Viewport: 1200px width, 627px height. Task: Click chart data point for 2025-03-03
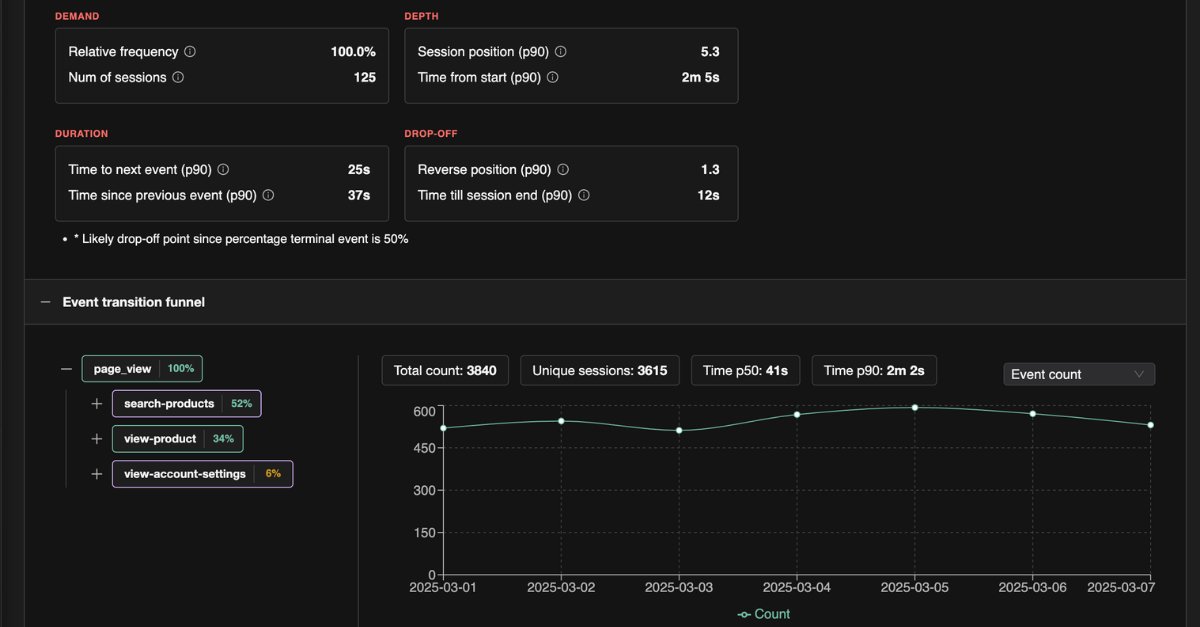tap(679, 431)
